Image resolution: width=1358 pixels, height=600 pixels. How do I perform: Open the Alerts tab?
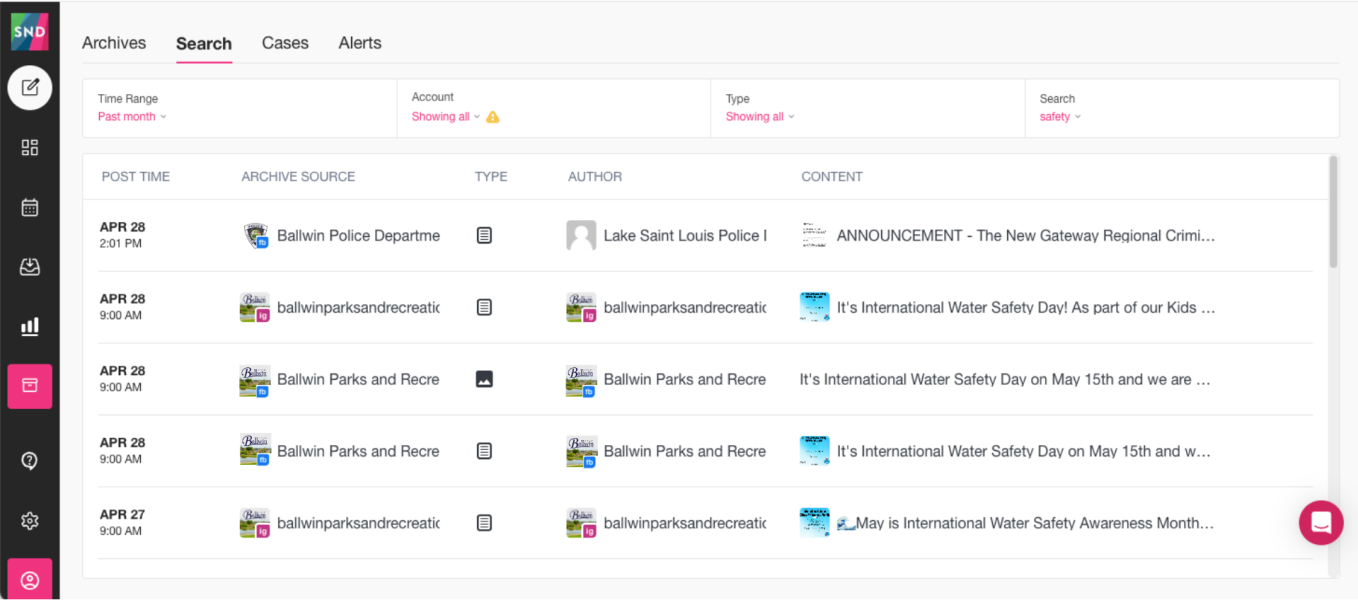[360, 43]
